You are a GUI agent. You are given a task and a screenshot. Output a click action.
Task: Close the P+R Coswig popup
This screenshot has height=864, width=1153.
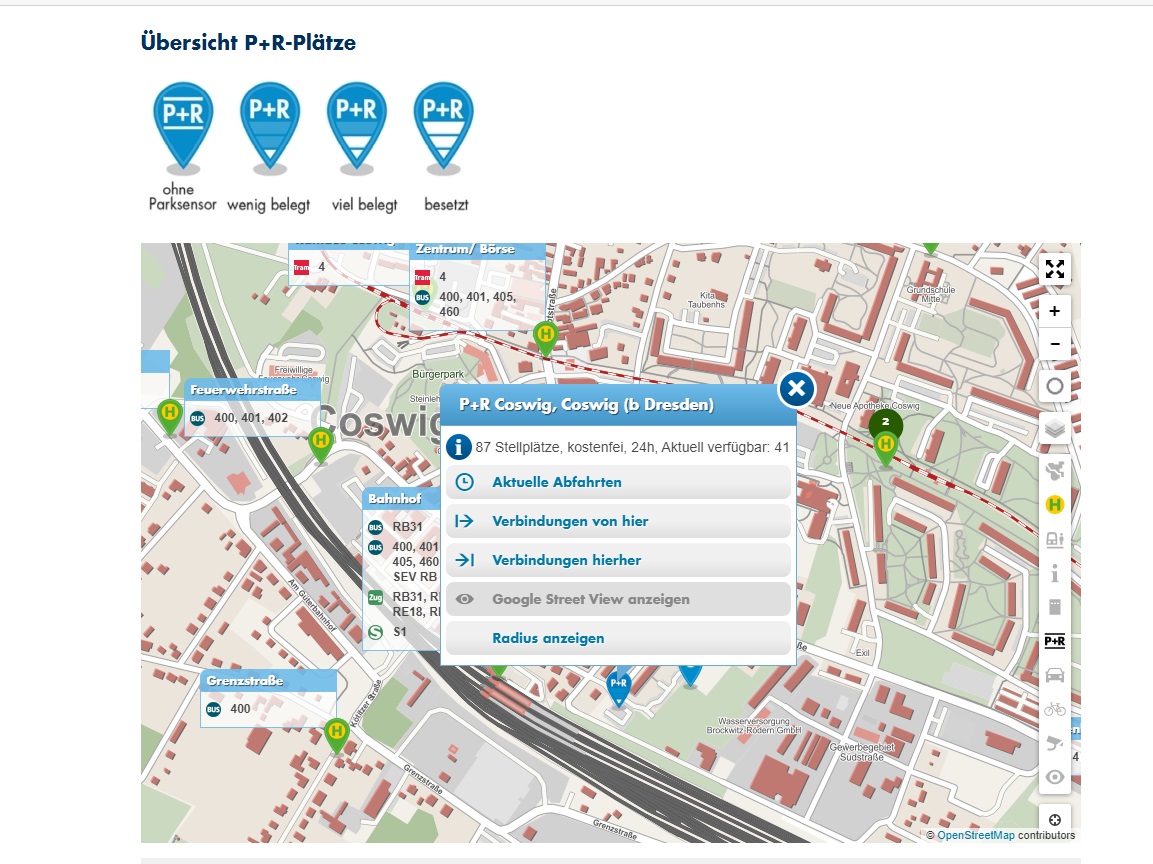point(796,388)
